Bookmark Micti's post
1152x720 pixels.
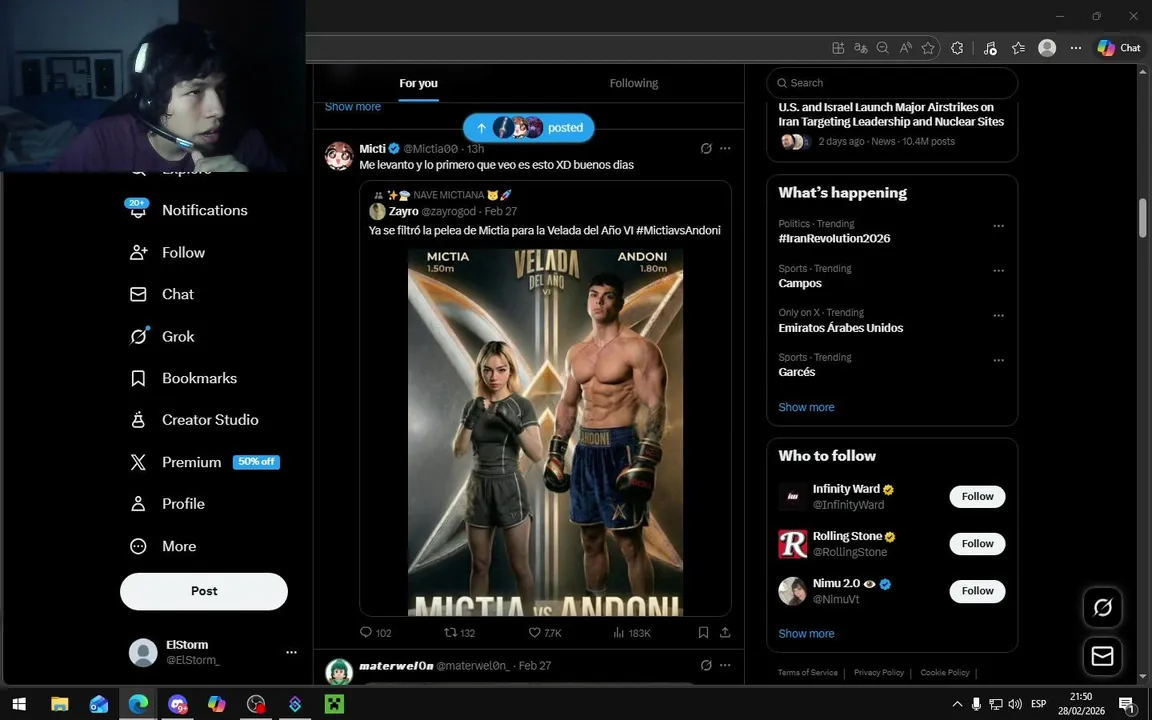703,633
